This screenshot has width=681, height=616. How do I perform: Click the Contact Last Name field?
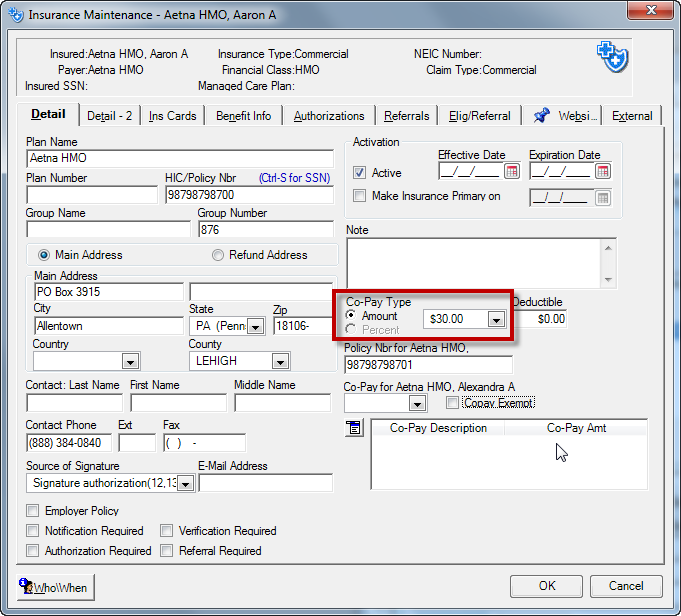pyautogui.click(x=74, y=403)
